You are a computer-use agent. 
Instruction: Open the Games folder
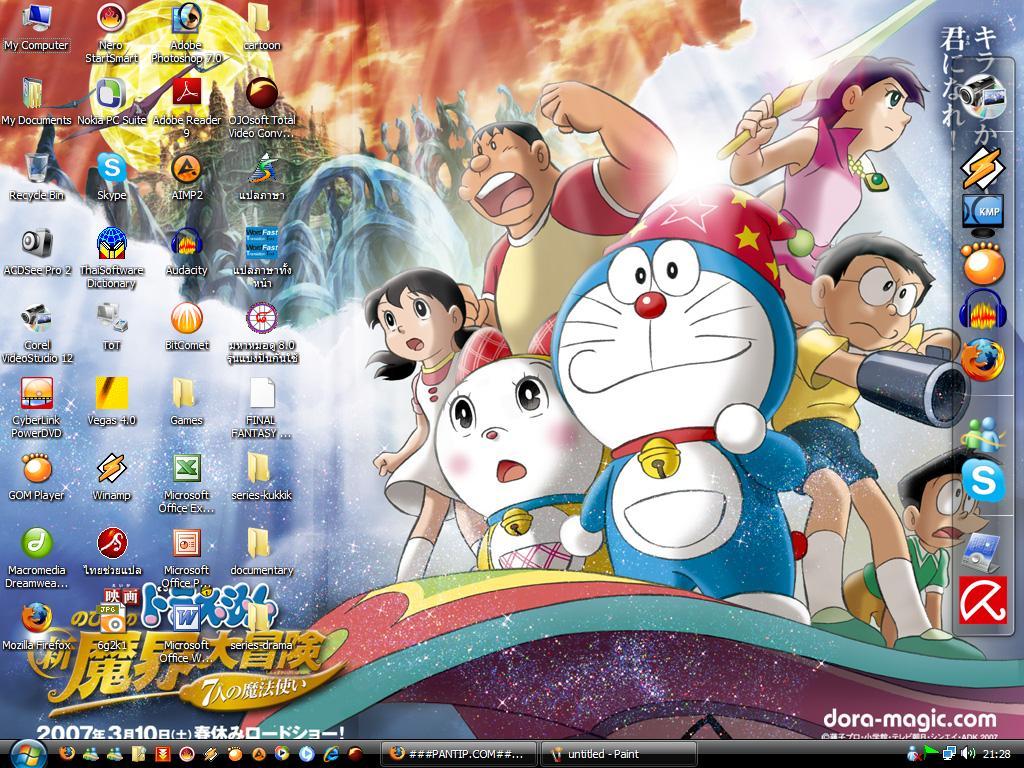[187, 402]
